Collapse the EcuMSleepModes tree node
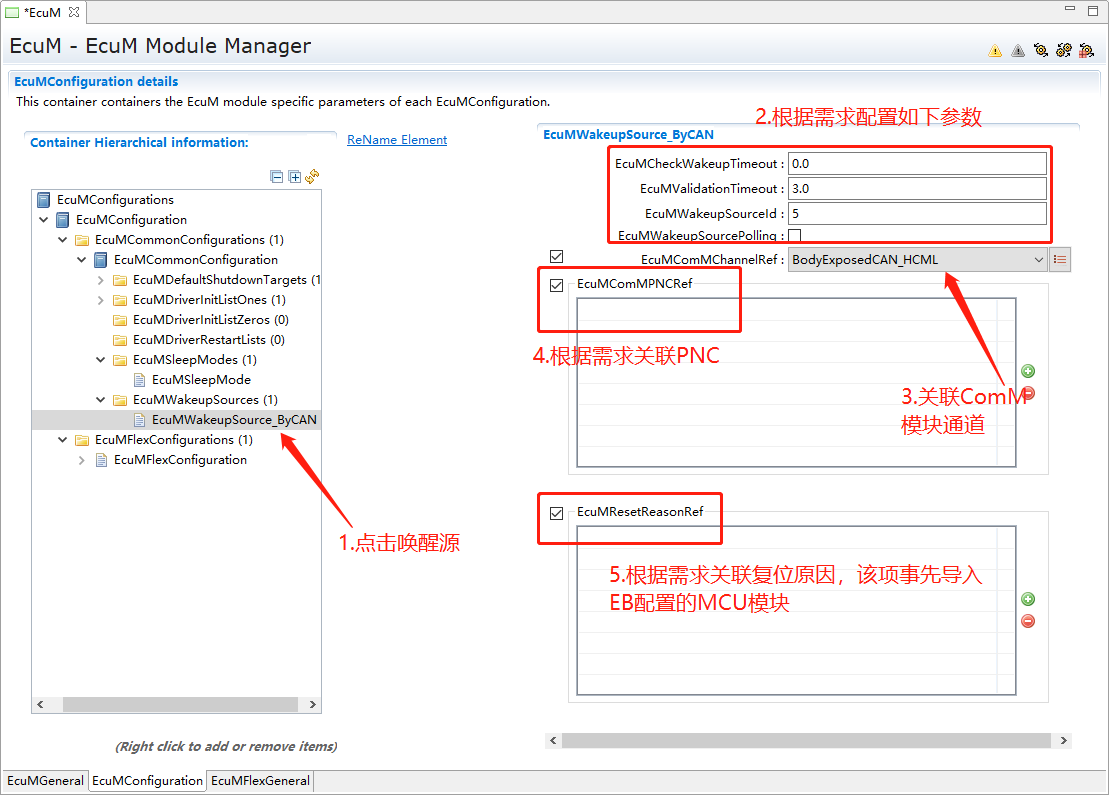 101,360
